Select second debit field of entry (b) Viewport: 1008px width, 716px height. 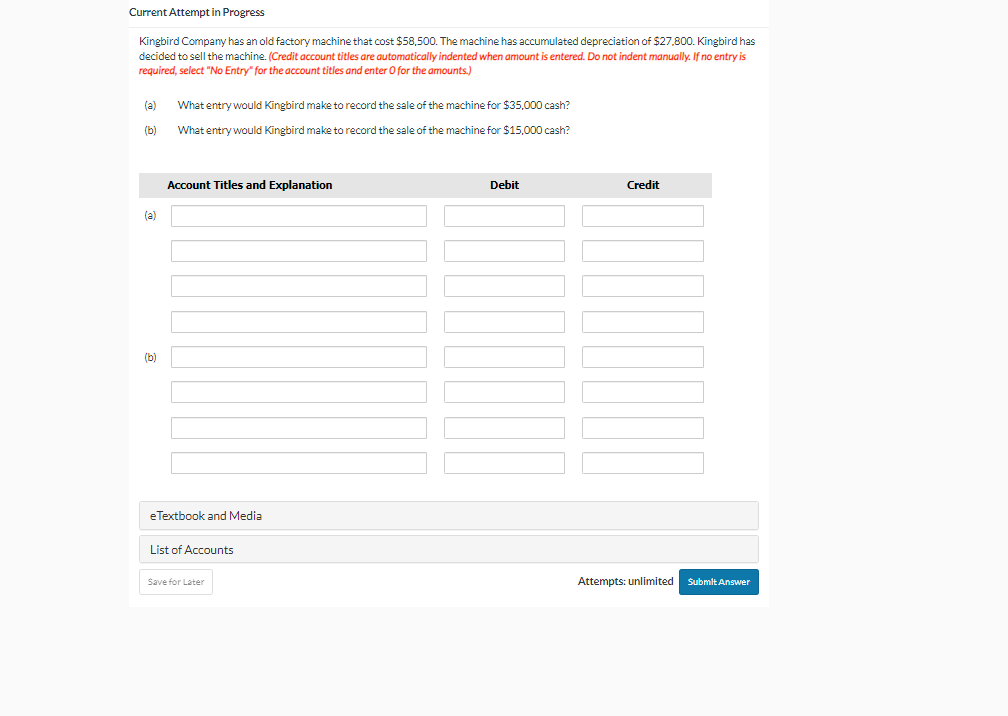pyautogui.click(x=505, y=392)
